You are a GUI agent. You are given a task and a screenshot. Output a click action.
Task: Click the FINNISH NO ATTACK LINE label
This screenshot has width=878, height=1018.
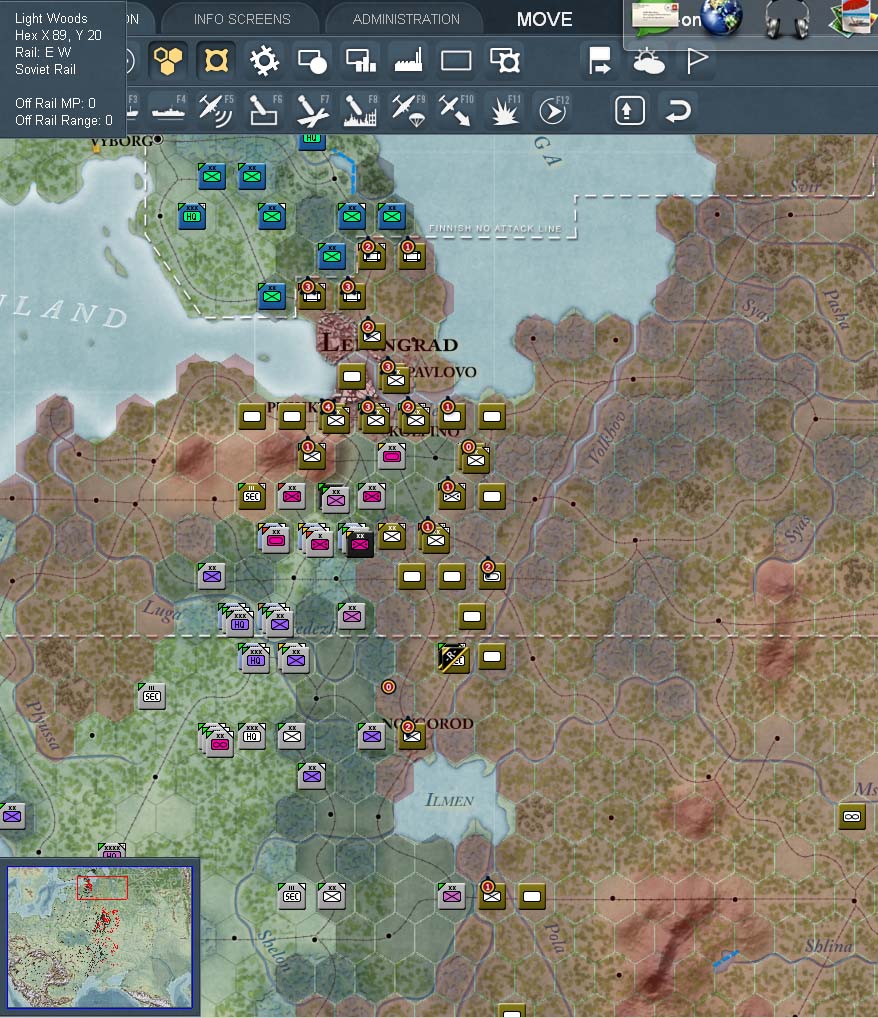click(494, 229)
